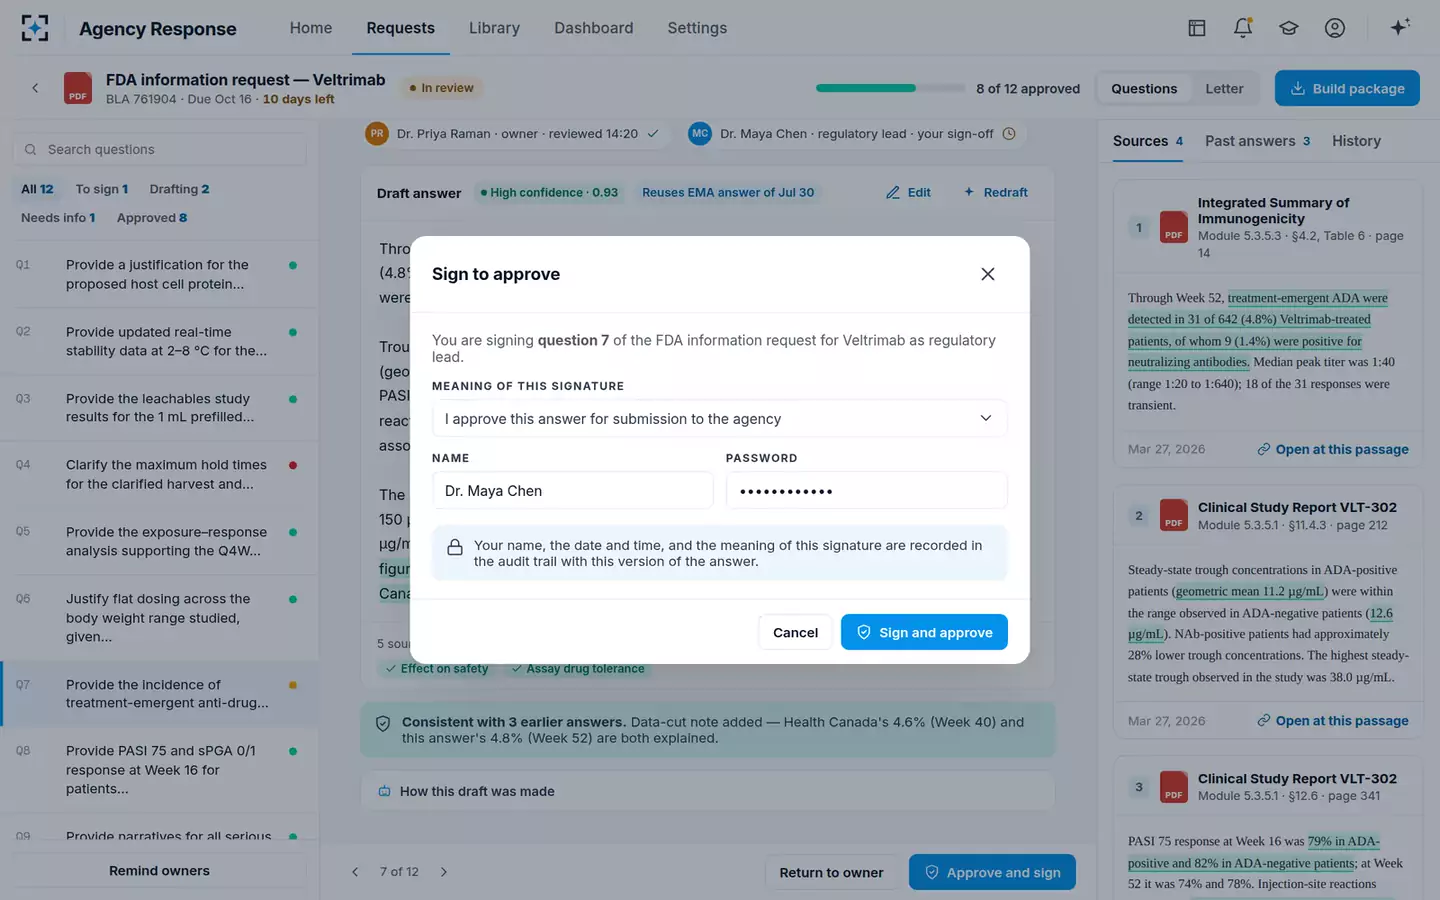Expand How this draft was made
Viewport: 1440px width, 900px height.
coord(707,791)
